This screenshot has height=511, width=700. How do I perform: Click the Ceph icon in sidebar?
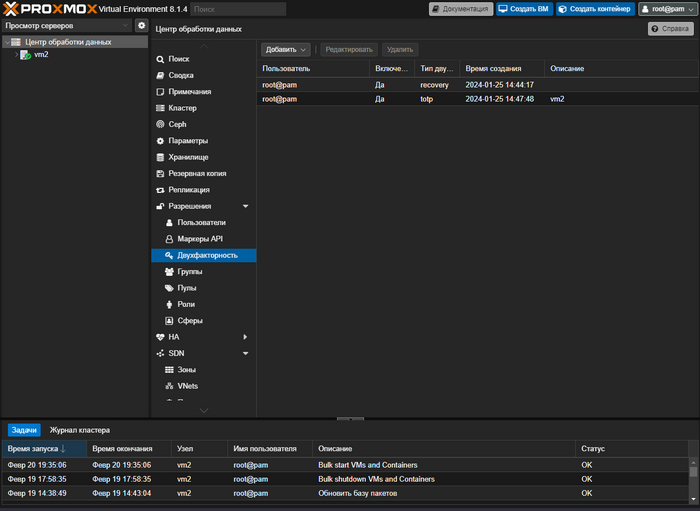[x=160, y=124]
